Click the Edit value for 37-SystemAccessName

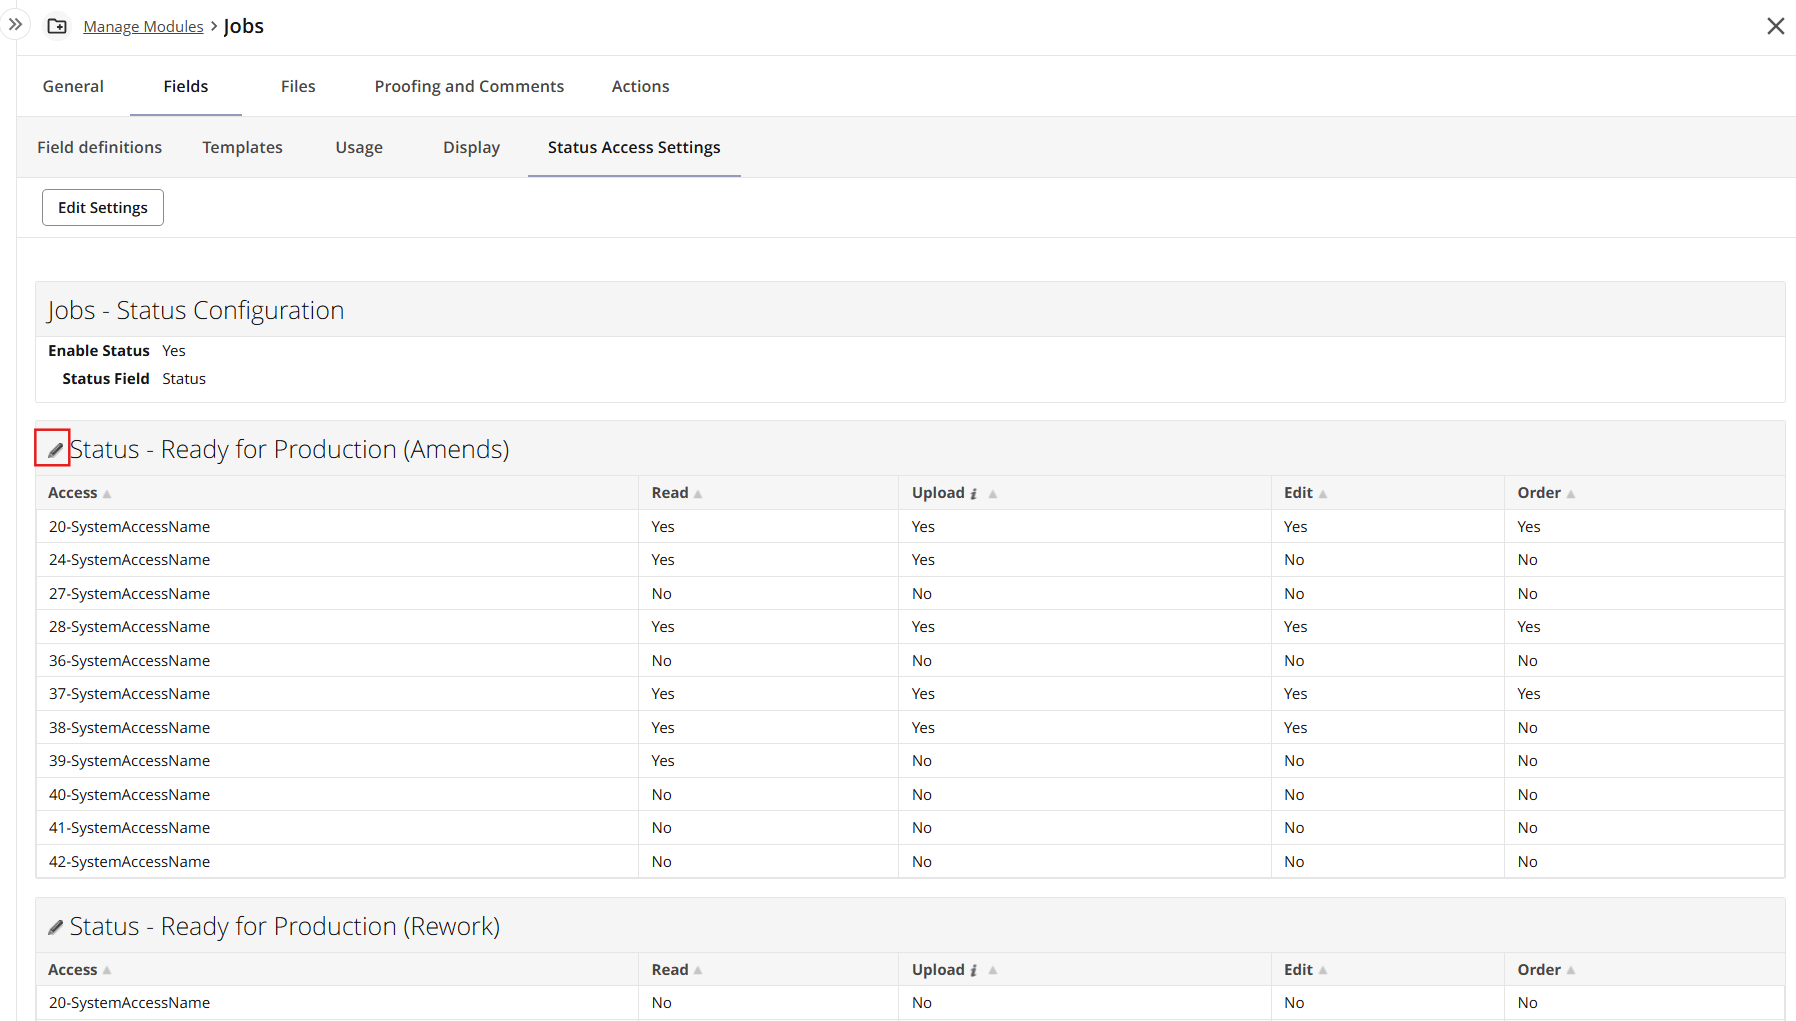tap(1296, 694)
